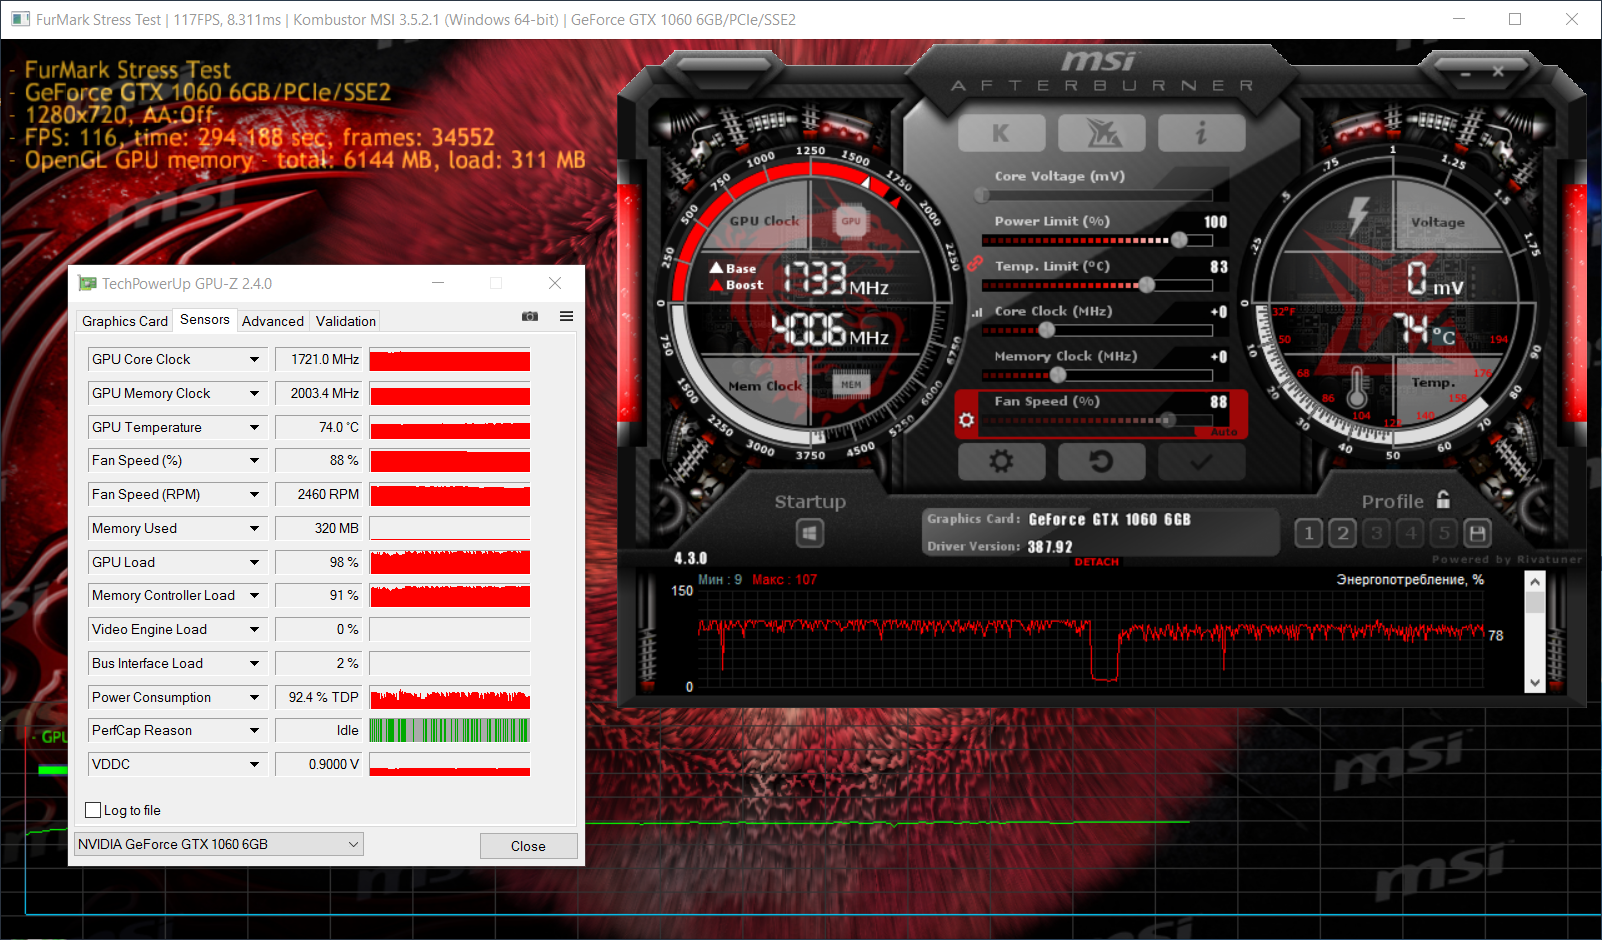Open the GPU Memory Clock sensor dropdown
The width and height of the screenshot is (1602, 940).
254,393
